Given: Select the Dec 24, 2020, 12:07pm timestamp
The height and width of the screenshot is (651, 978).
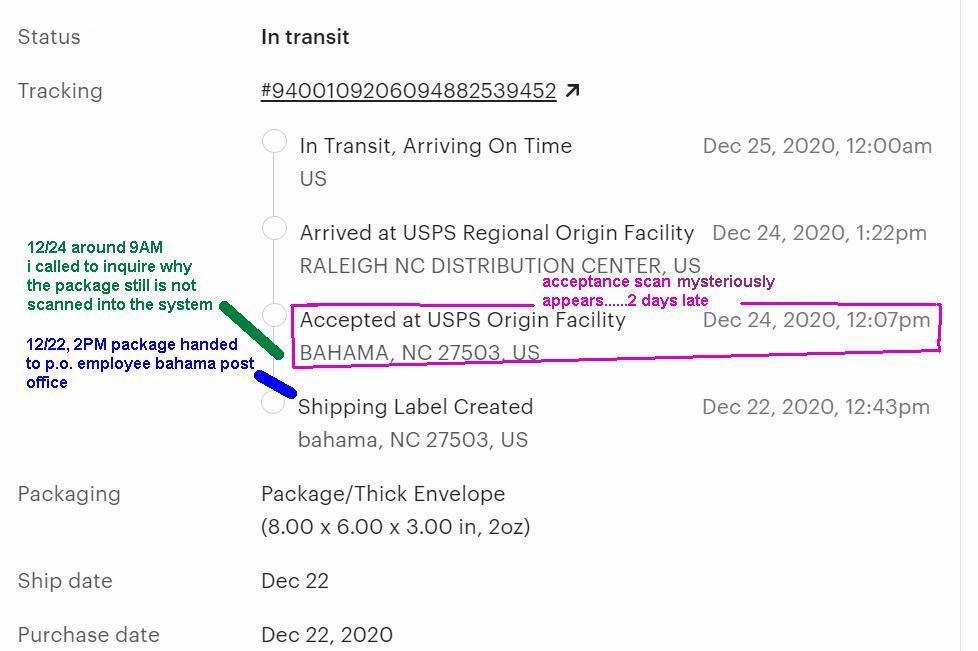Looking at the screenshot, I should click(x=816, y=320).
